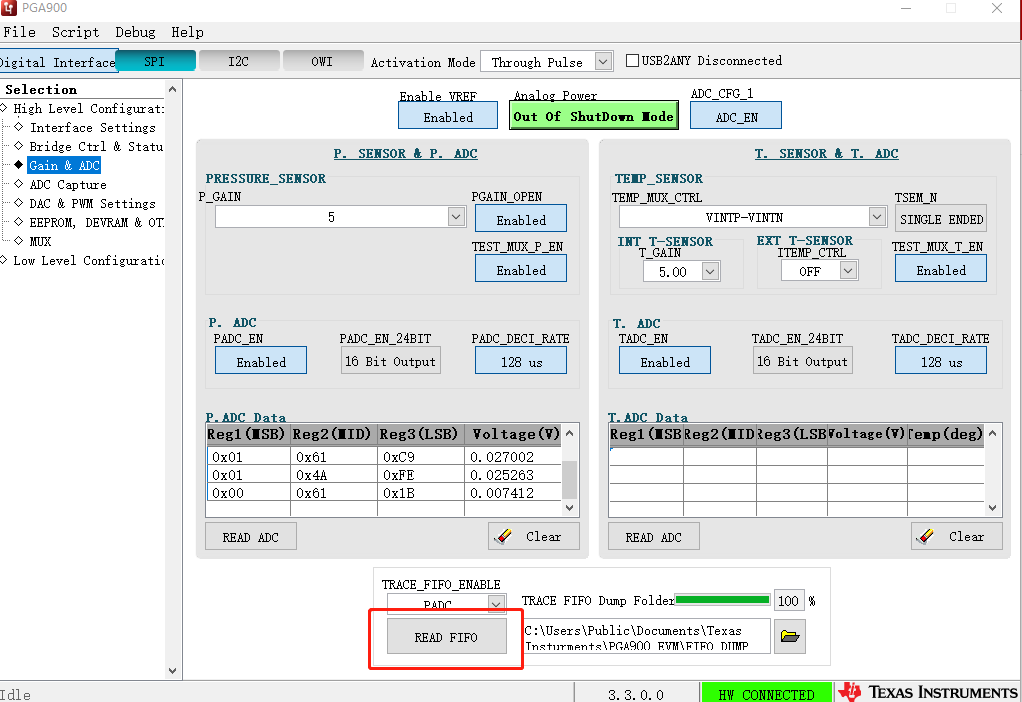
Task: Clear the T. ADC data table
Action: (x=956, y=536)
